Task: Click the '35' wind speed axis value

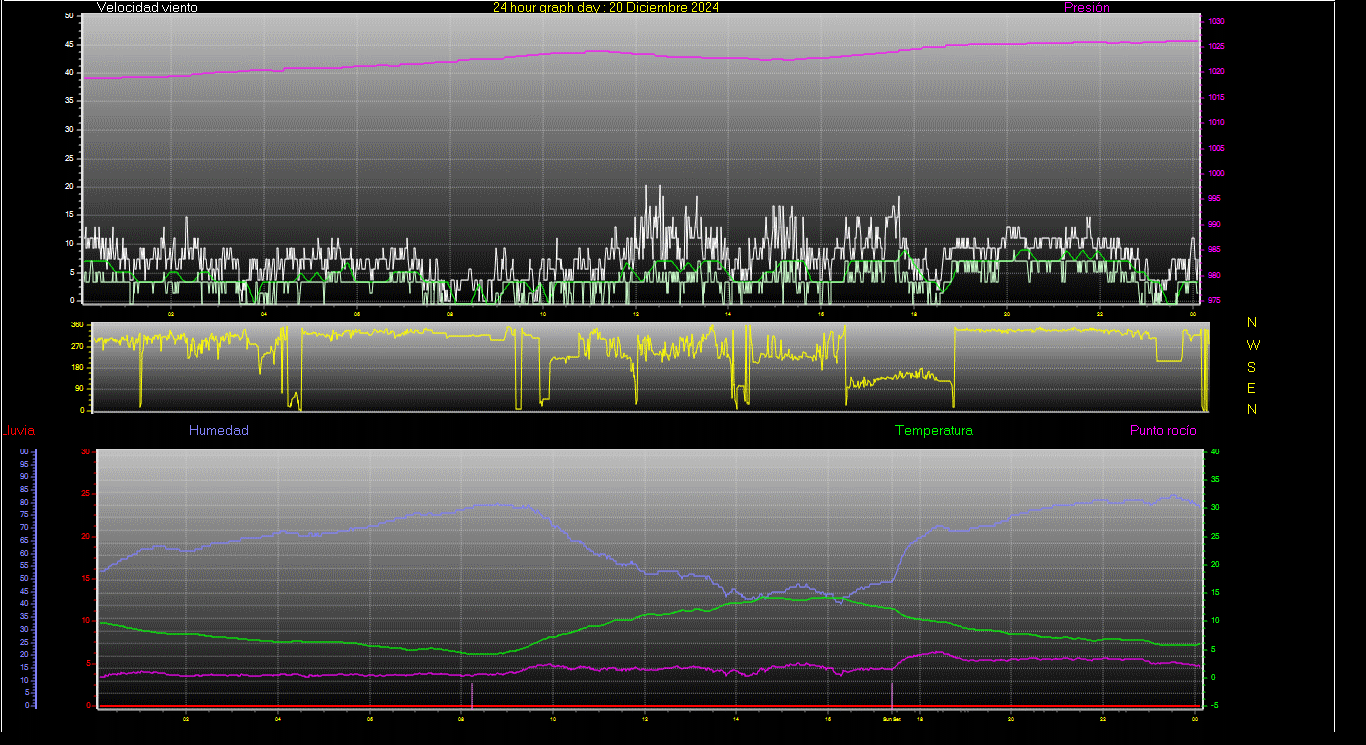Action: [68, 101]
